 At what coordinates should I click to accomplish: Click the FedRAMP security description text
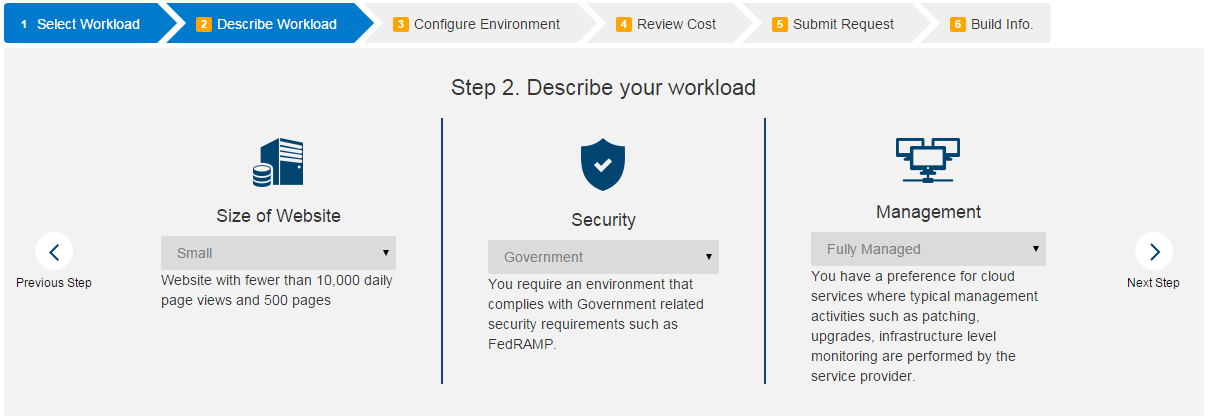click(597, 314)
